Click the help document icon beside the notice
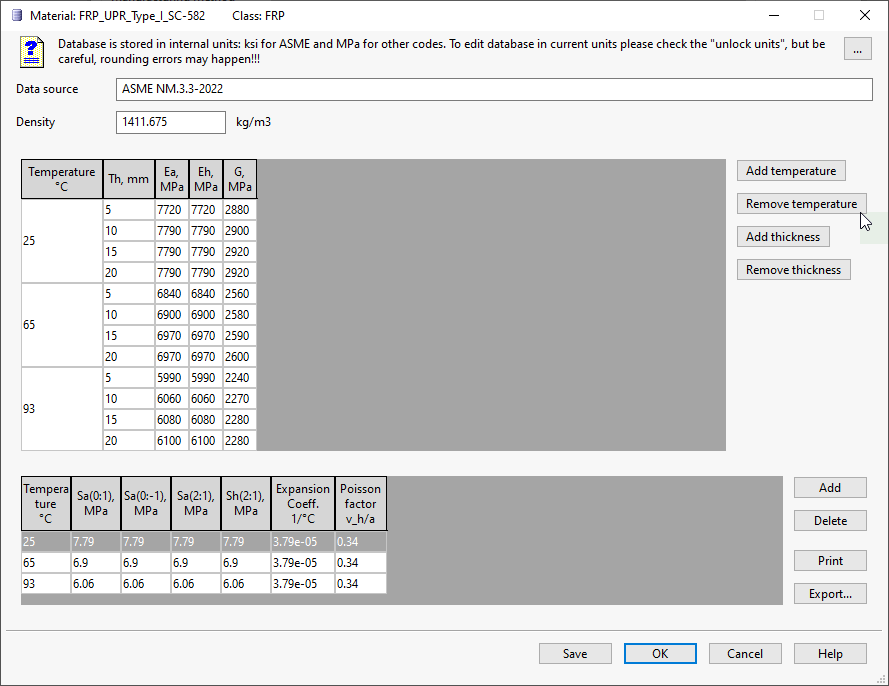 [x=32, y=51]
